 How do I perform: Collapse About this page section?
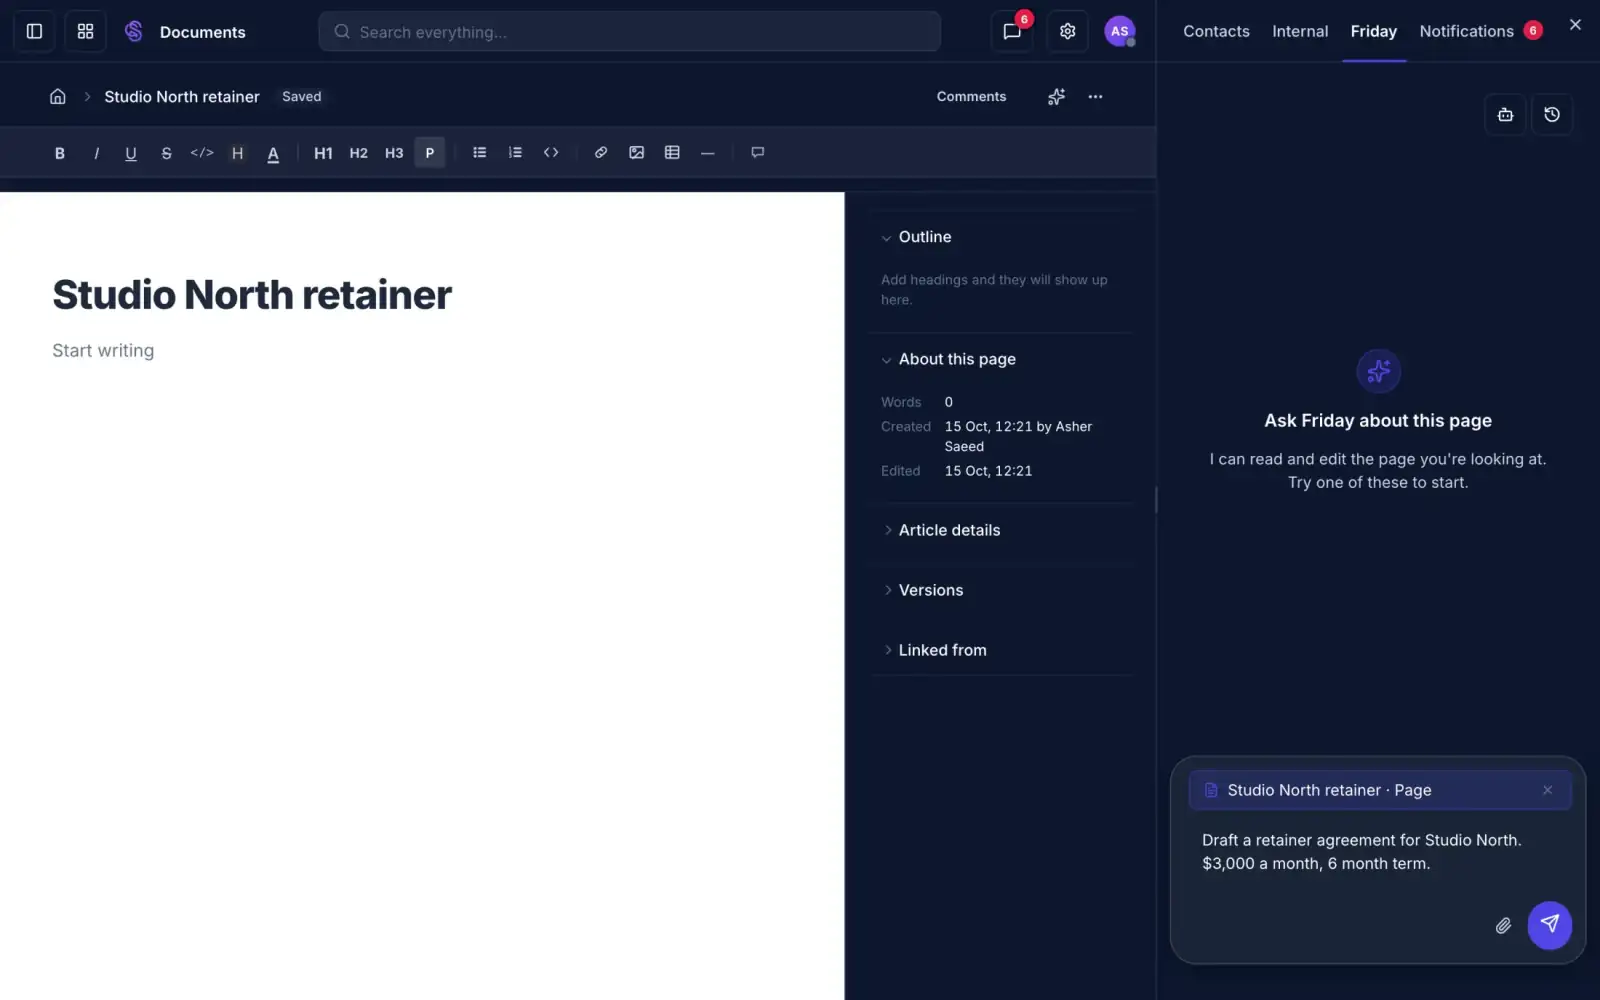[886, 360]
